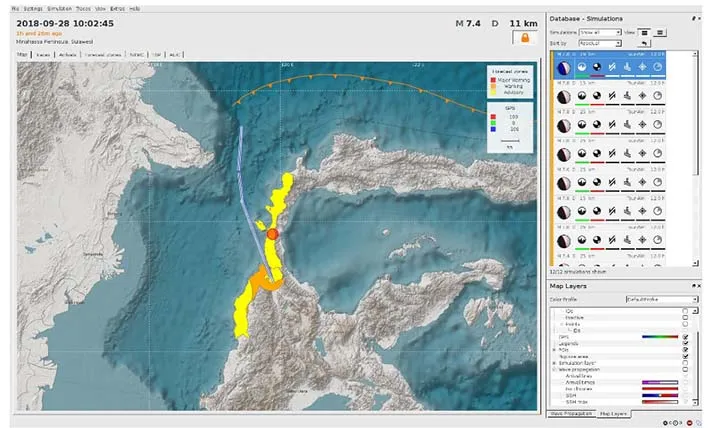Click red stop icon in bottom status bar
This screenshot has height=428, width=715.
coord(689,423)
